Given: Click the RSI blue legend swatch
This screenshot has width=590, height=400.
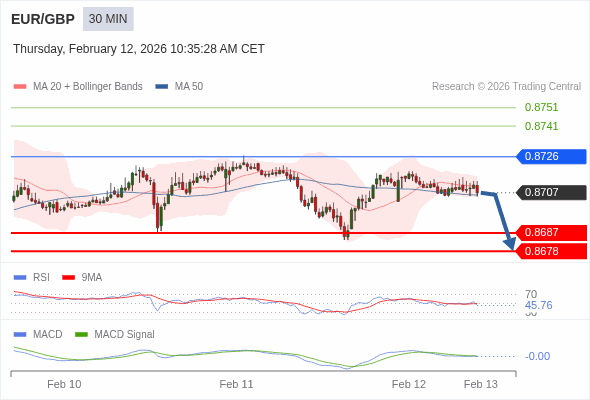Looking at the screenshot, I should coord(20,278).
